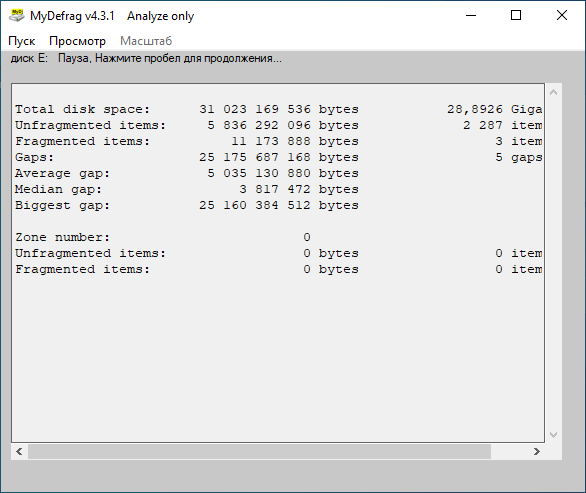Click the 'диск E:' status text
The height and width of the screenshot is (493, 586).
pyautogui.click(x=29, y=59)
